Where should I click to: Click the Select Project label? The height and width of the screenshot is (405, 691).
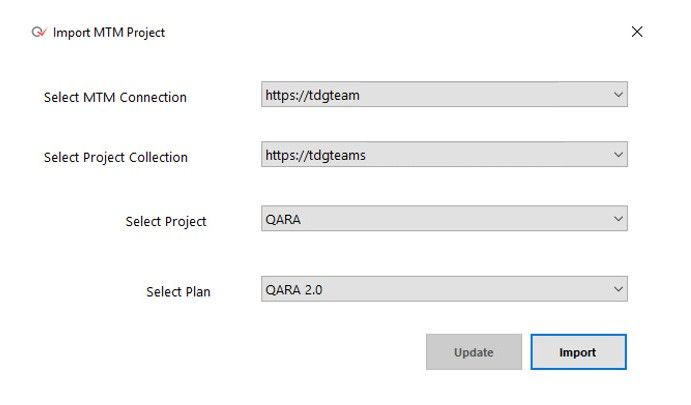point(166,221)
